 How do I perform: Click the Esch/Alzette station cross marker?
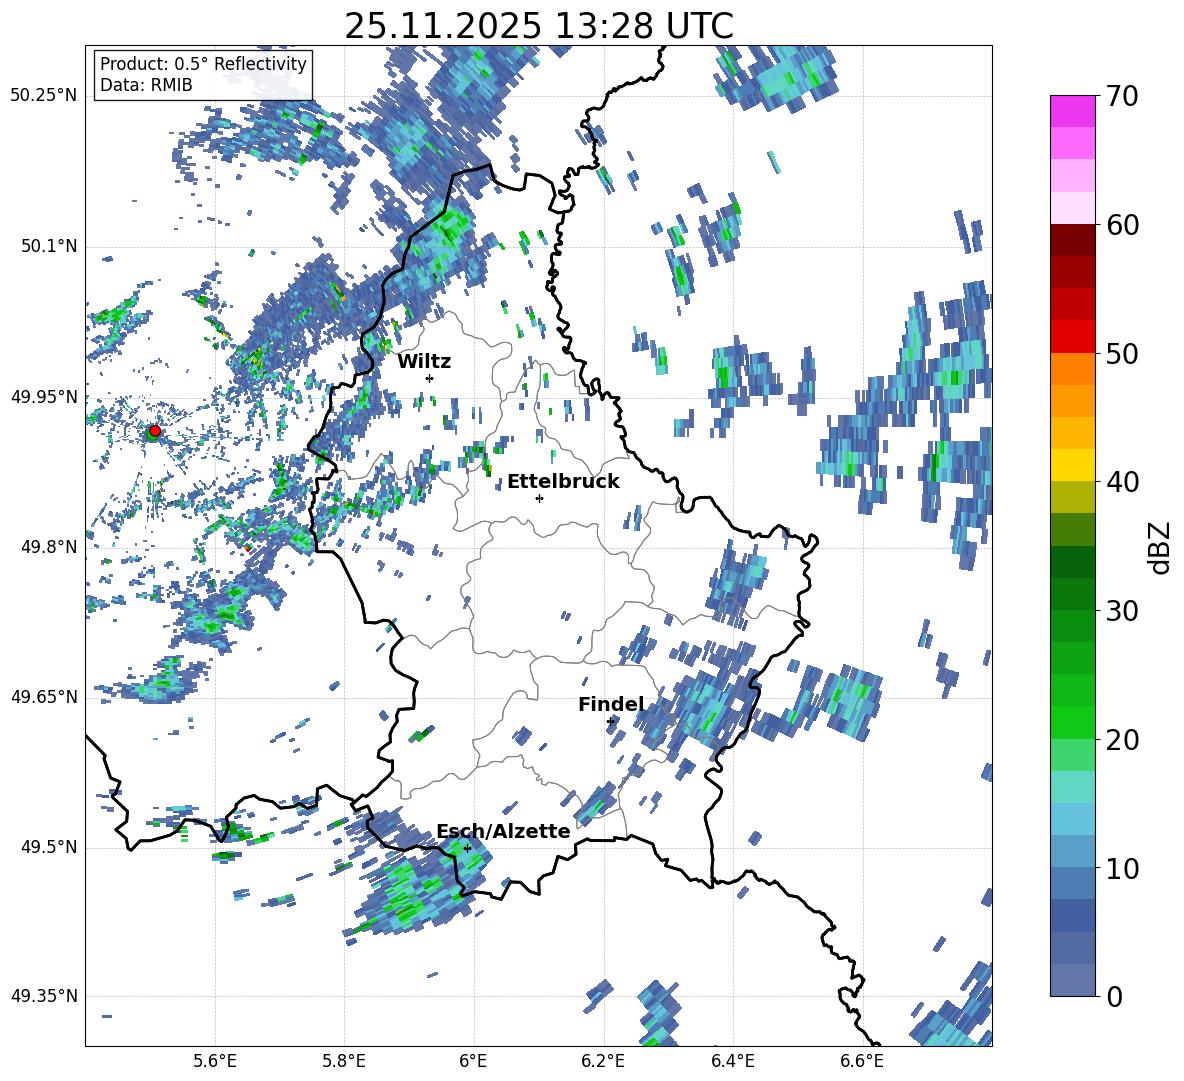tap(467, 848)
